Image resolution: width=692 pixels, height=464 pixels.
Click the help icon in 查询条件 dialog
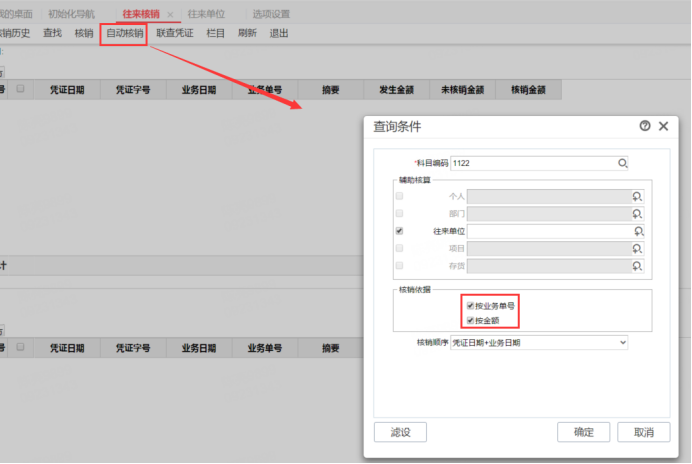(x=645, y=126)
